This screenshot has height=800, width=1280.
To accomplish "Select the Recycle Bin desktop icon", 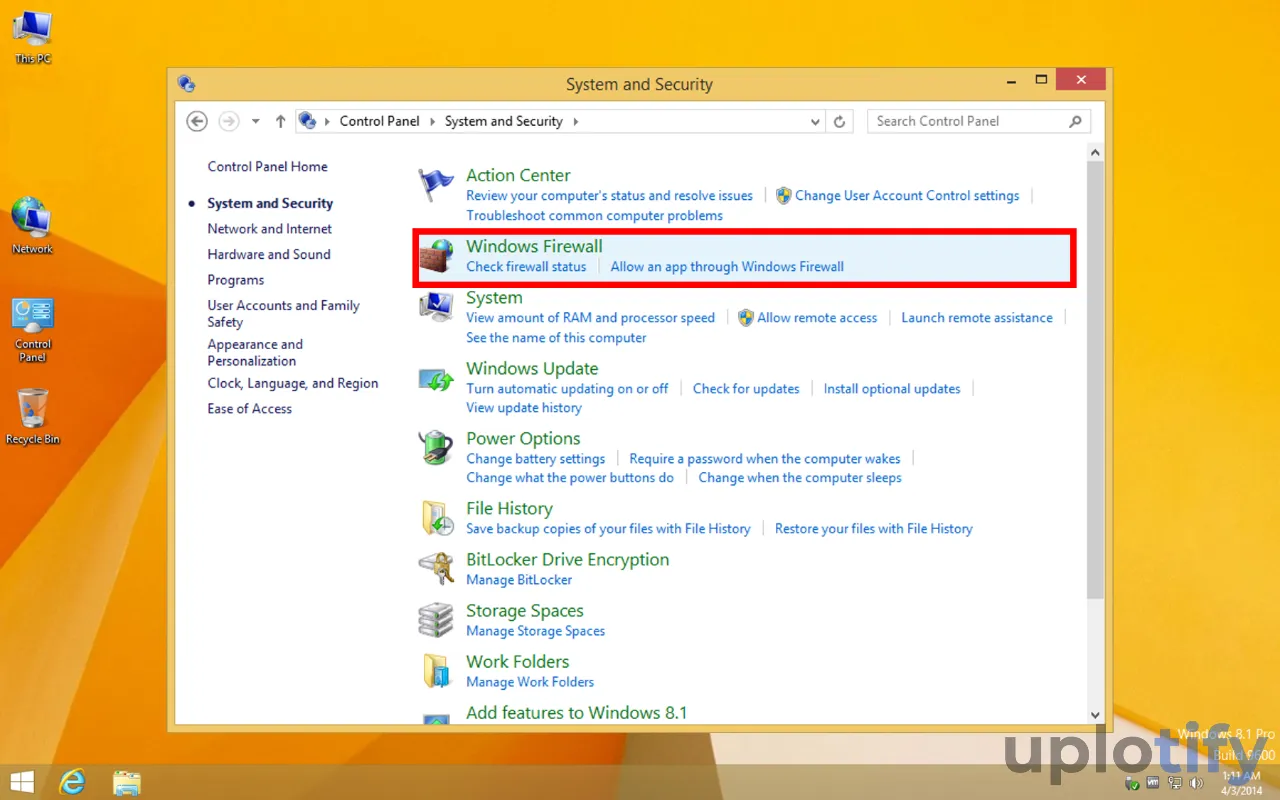I will pos(32,416).
